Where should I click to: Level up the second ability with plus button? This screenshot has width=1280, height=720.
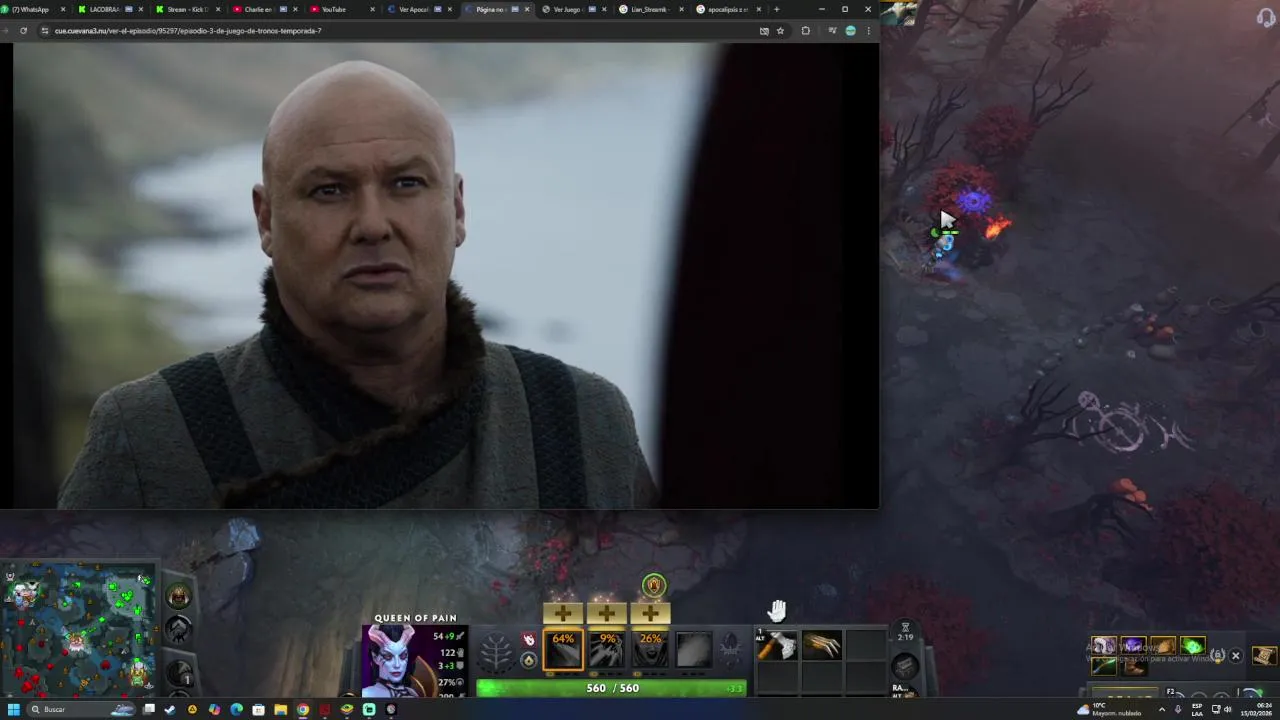pos(606,613)
